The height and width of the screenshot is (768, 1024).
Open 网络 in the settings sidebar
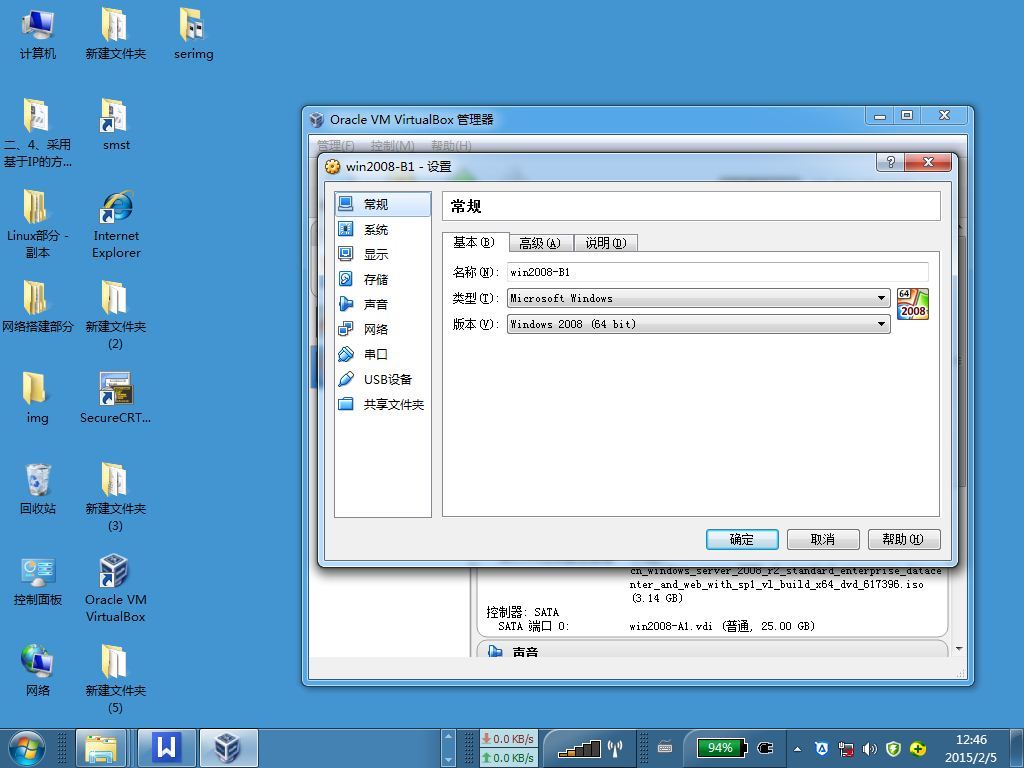click(x=383, y=329)
